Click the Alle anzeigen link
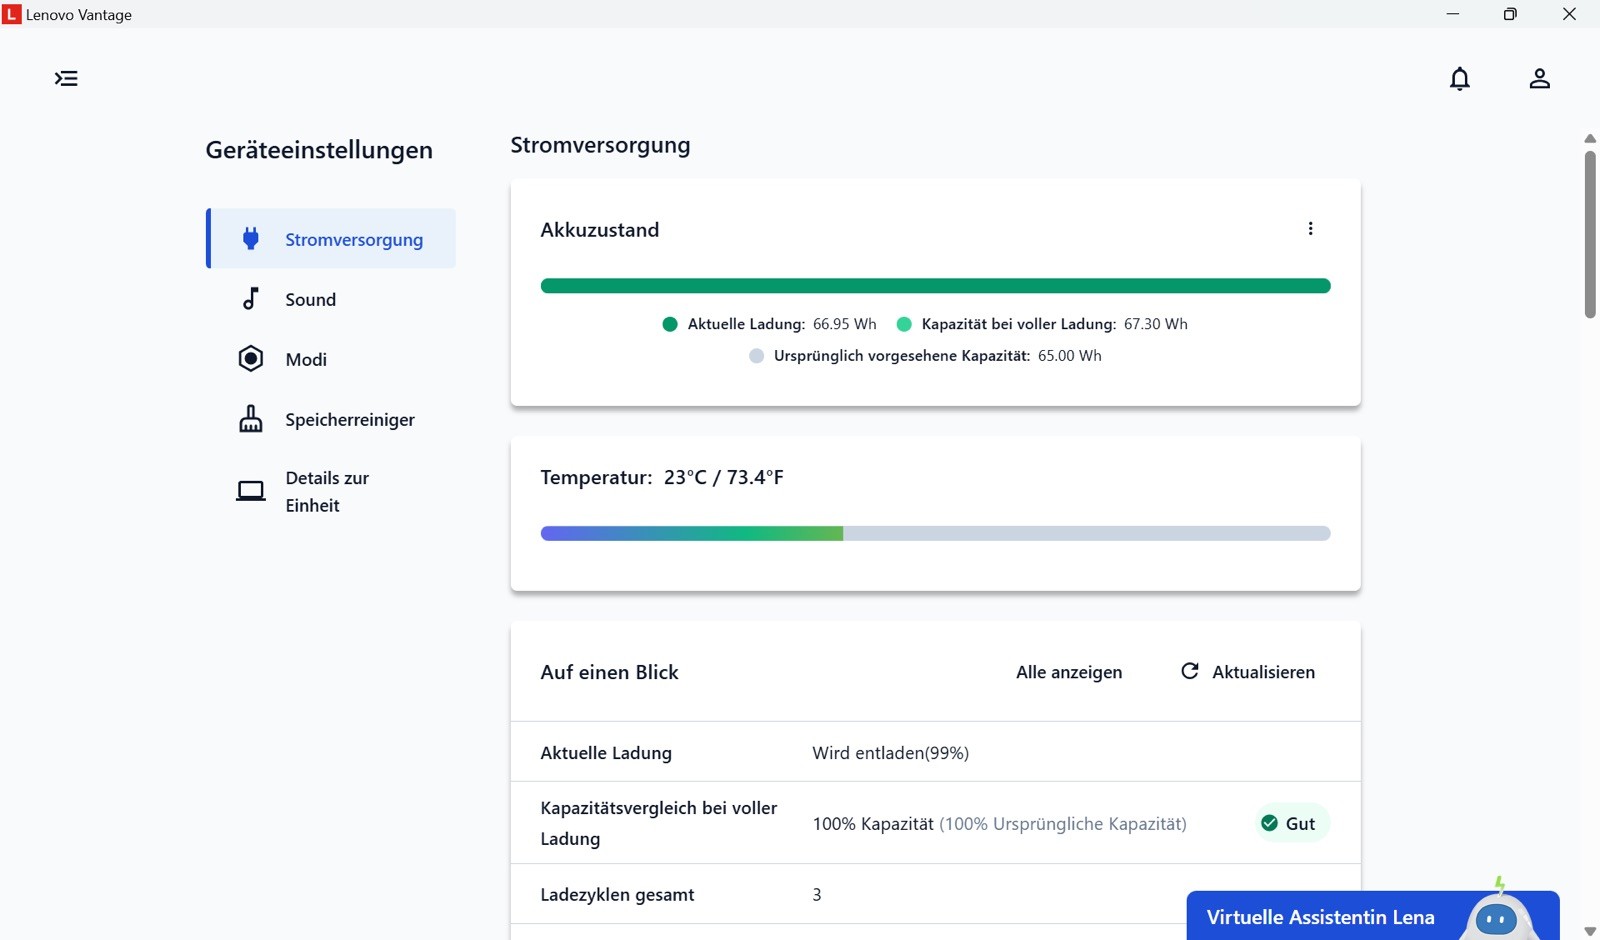The height and width of the screenshot is (940, 1600). click(x=1069, y=672)
